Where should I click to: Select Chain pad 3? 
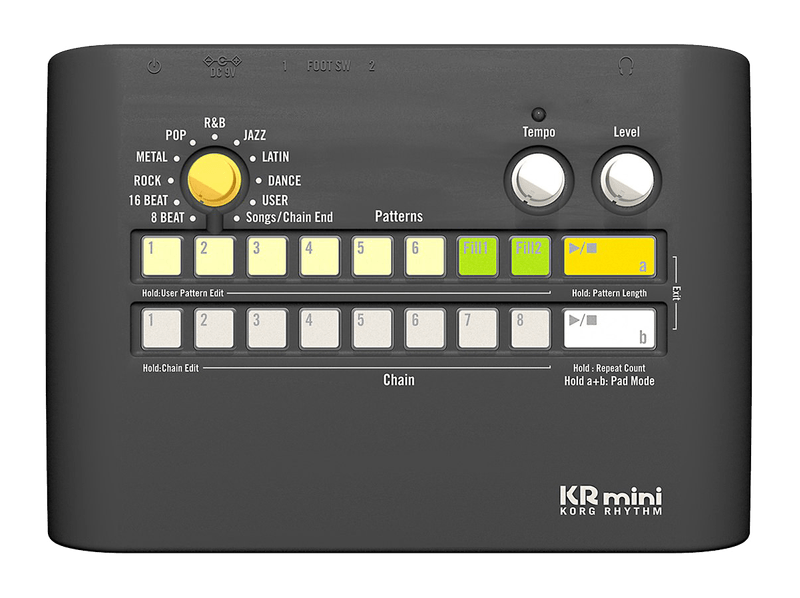[x=267, y=329]
